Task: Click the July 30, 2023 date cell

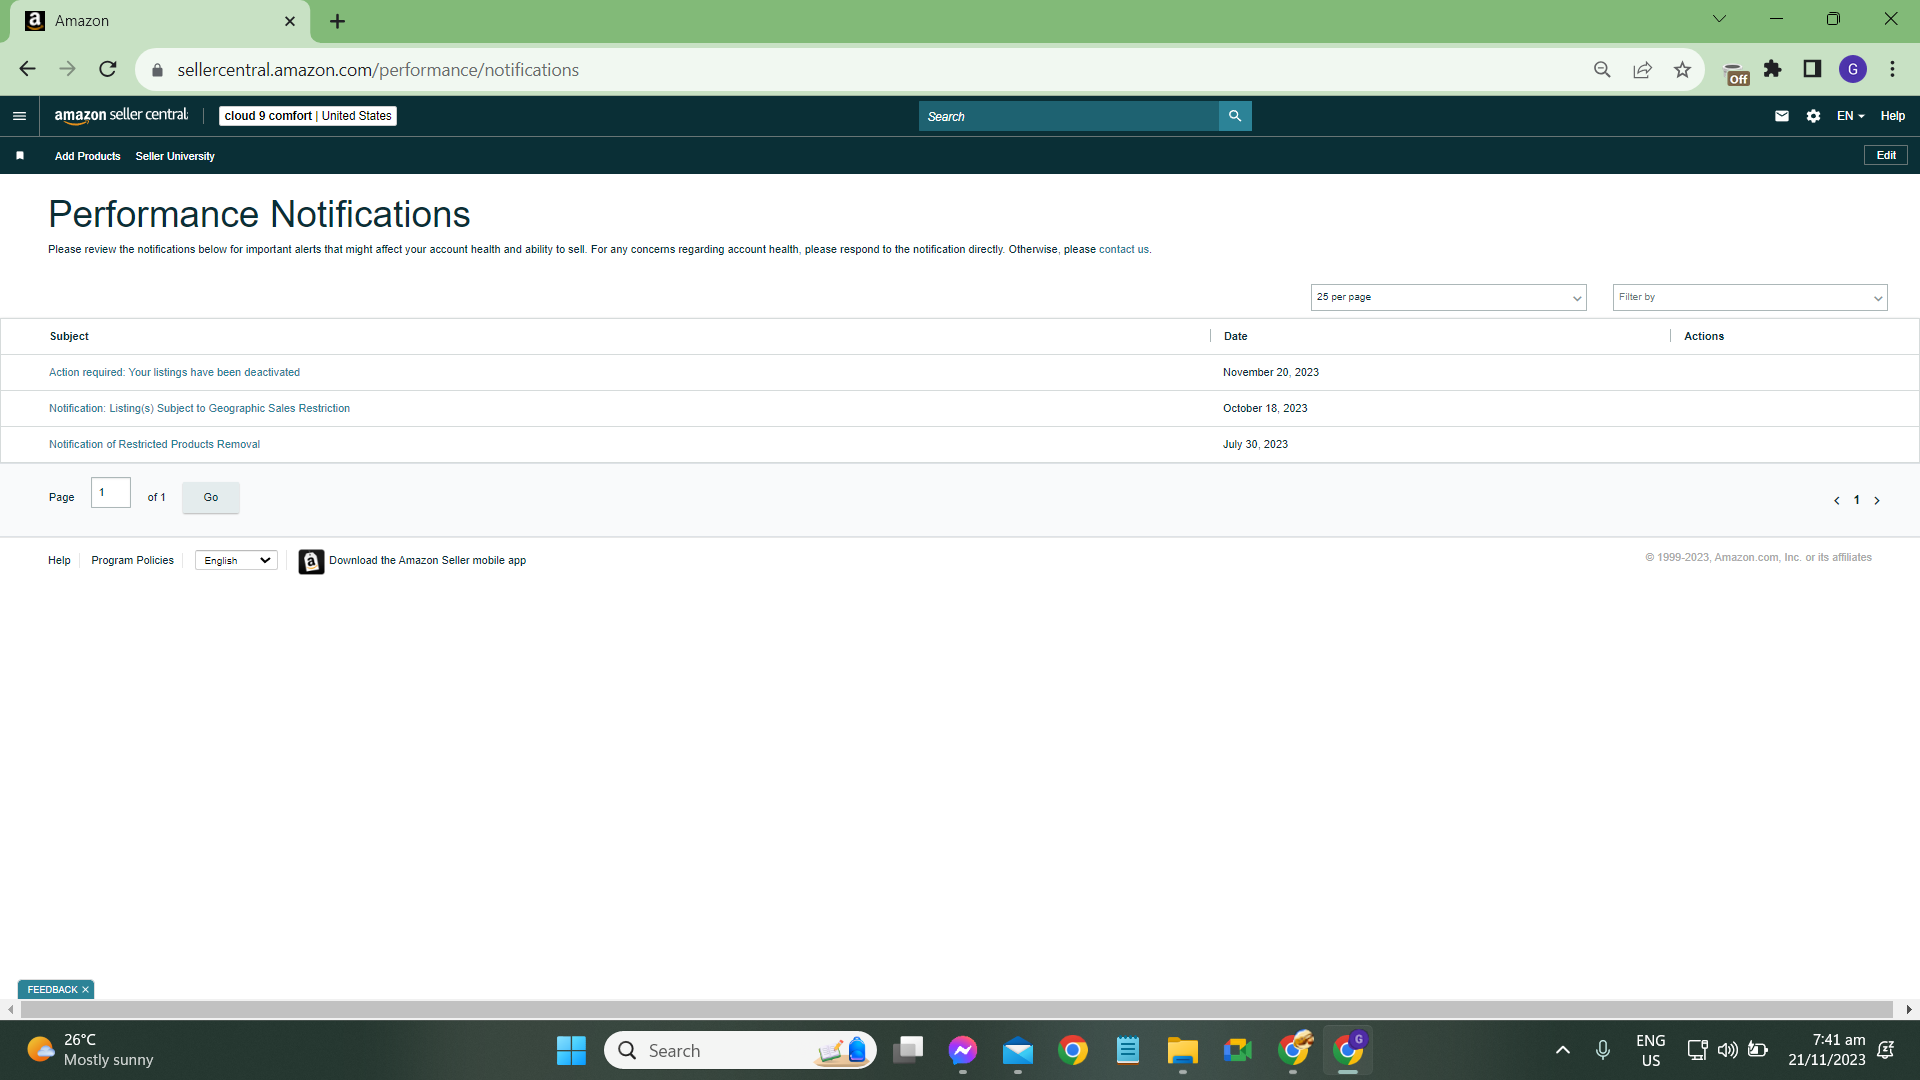Action: [1255, 444]
